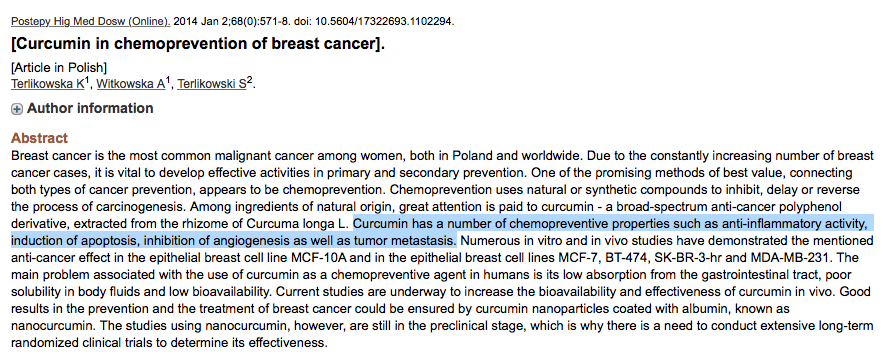This screenshot has height=362, width=883.
Task: Click the article title Curcumin in chemoprevention
Action: pos(198,44)
